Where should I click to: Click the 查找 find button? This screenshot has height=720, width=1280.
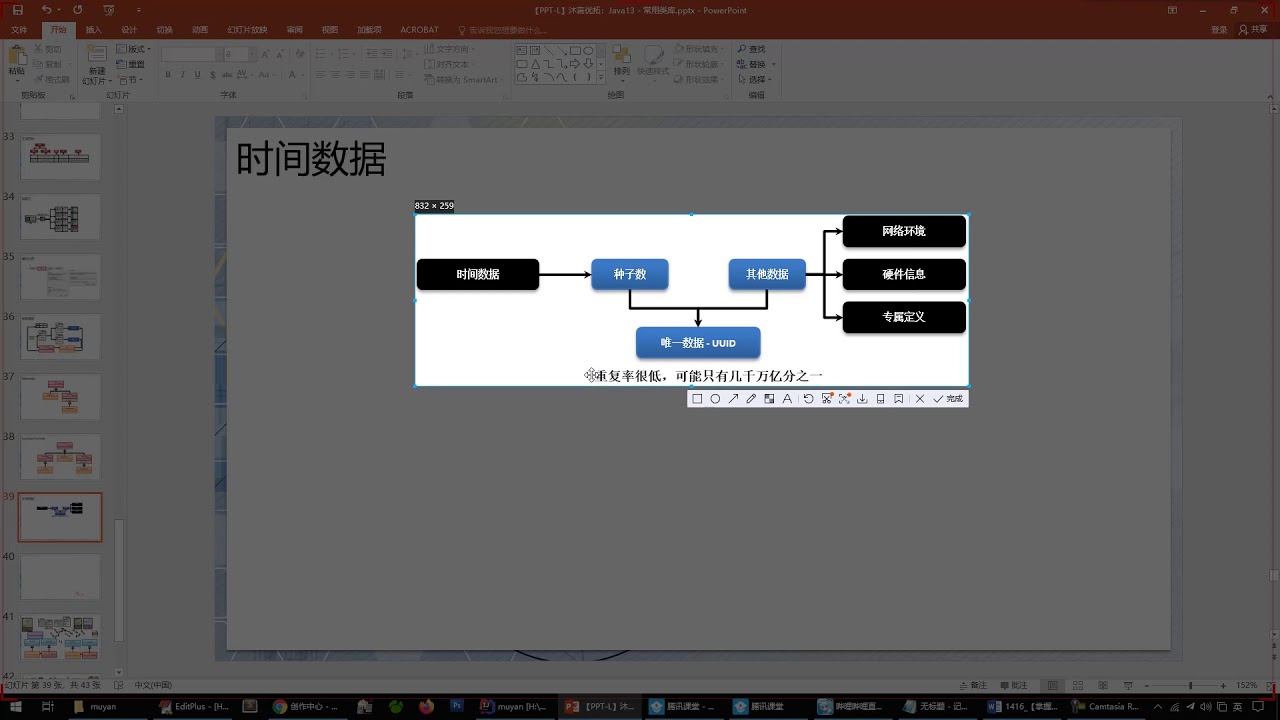click(752, 49)
